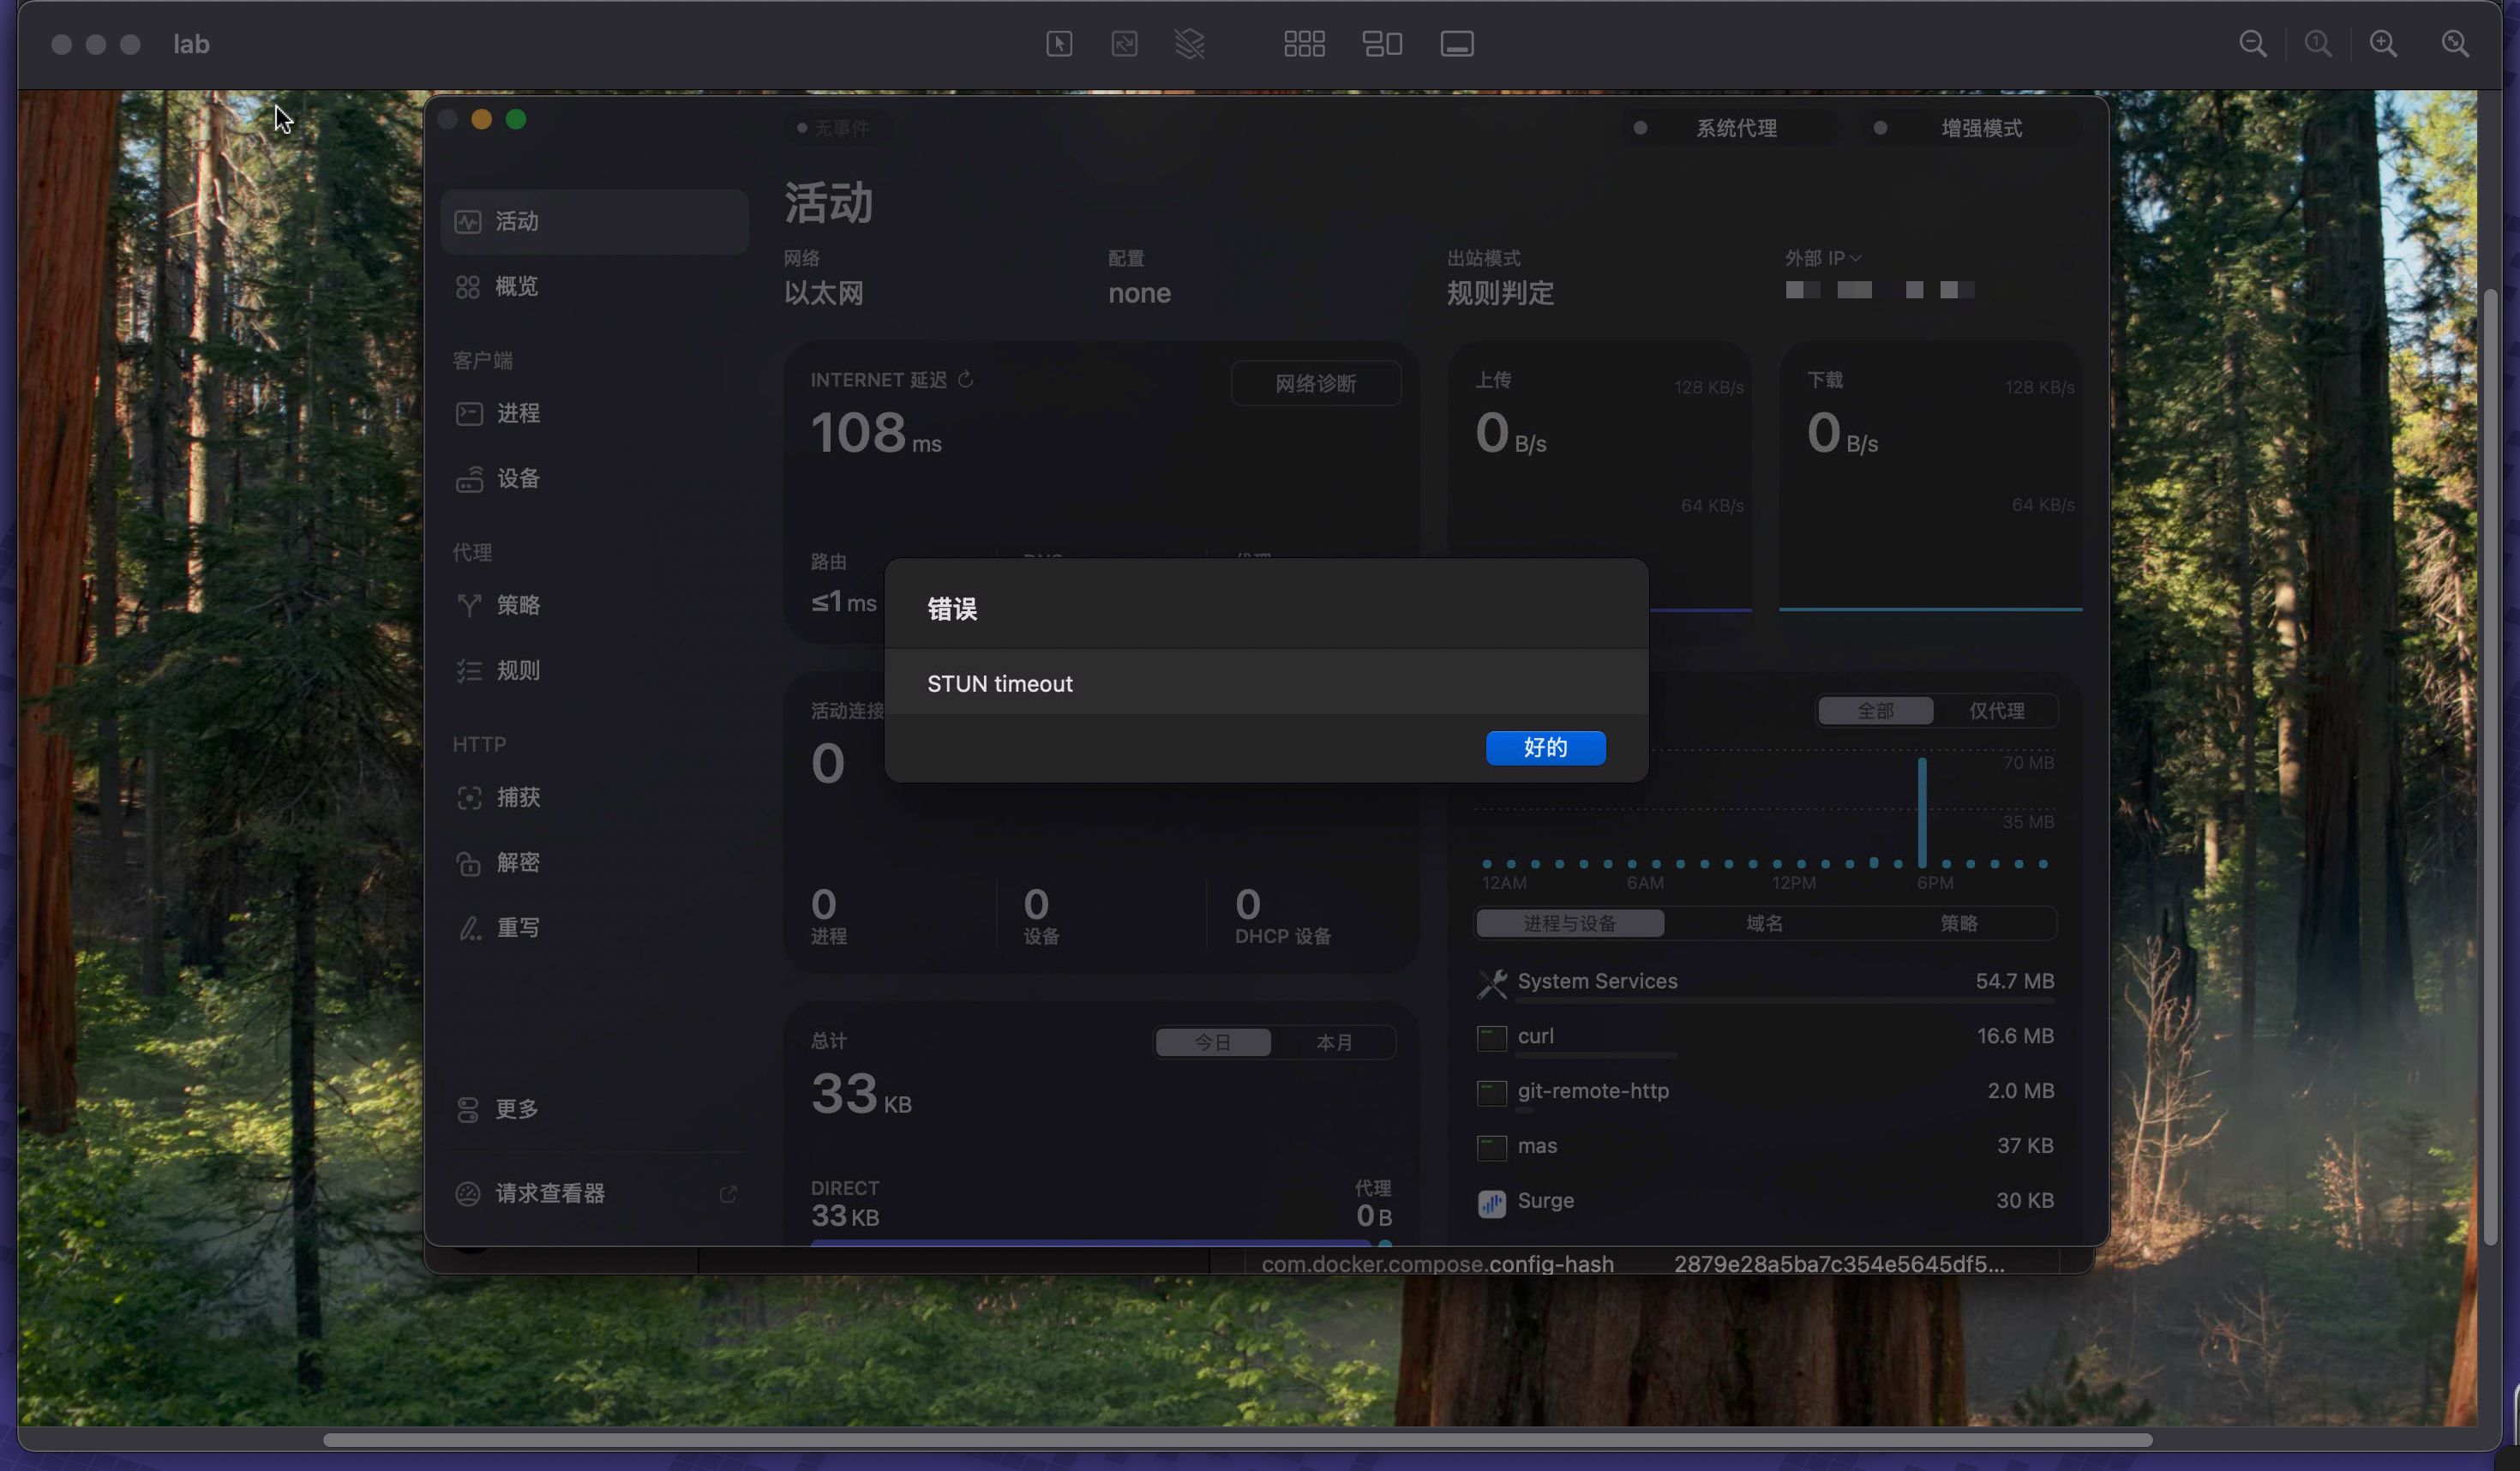The height and width of the screenshot is (1471, 2520).
Task: Click the System Services wrench icon
Action: tap(1491, 983)
